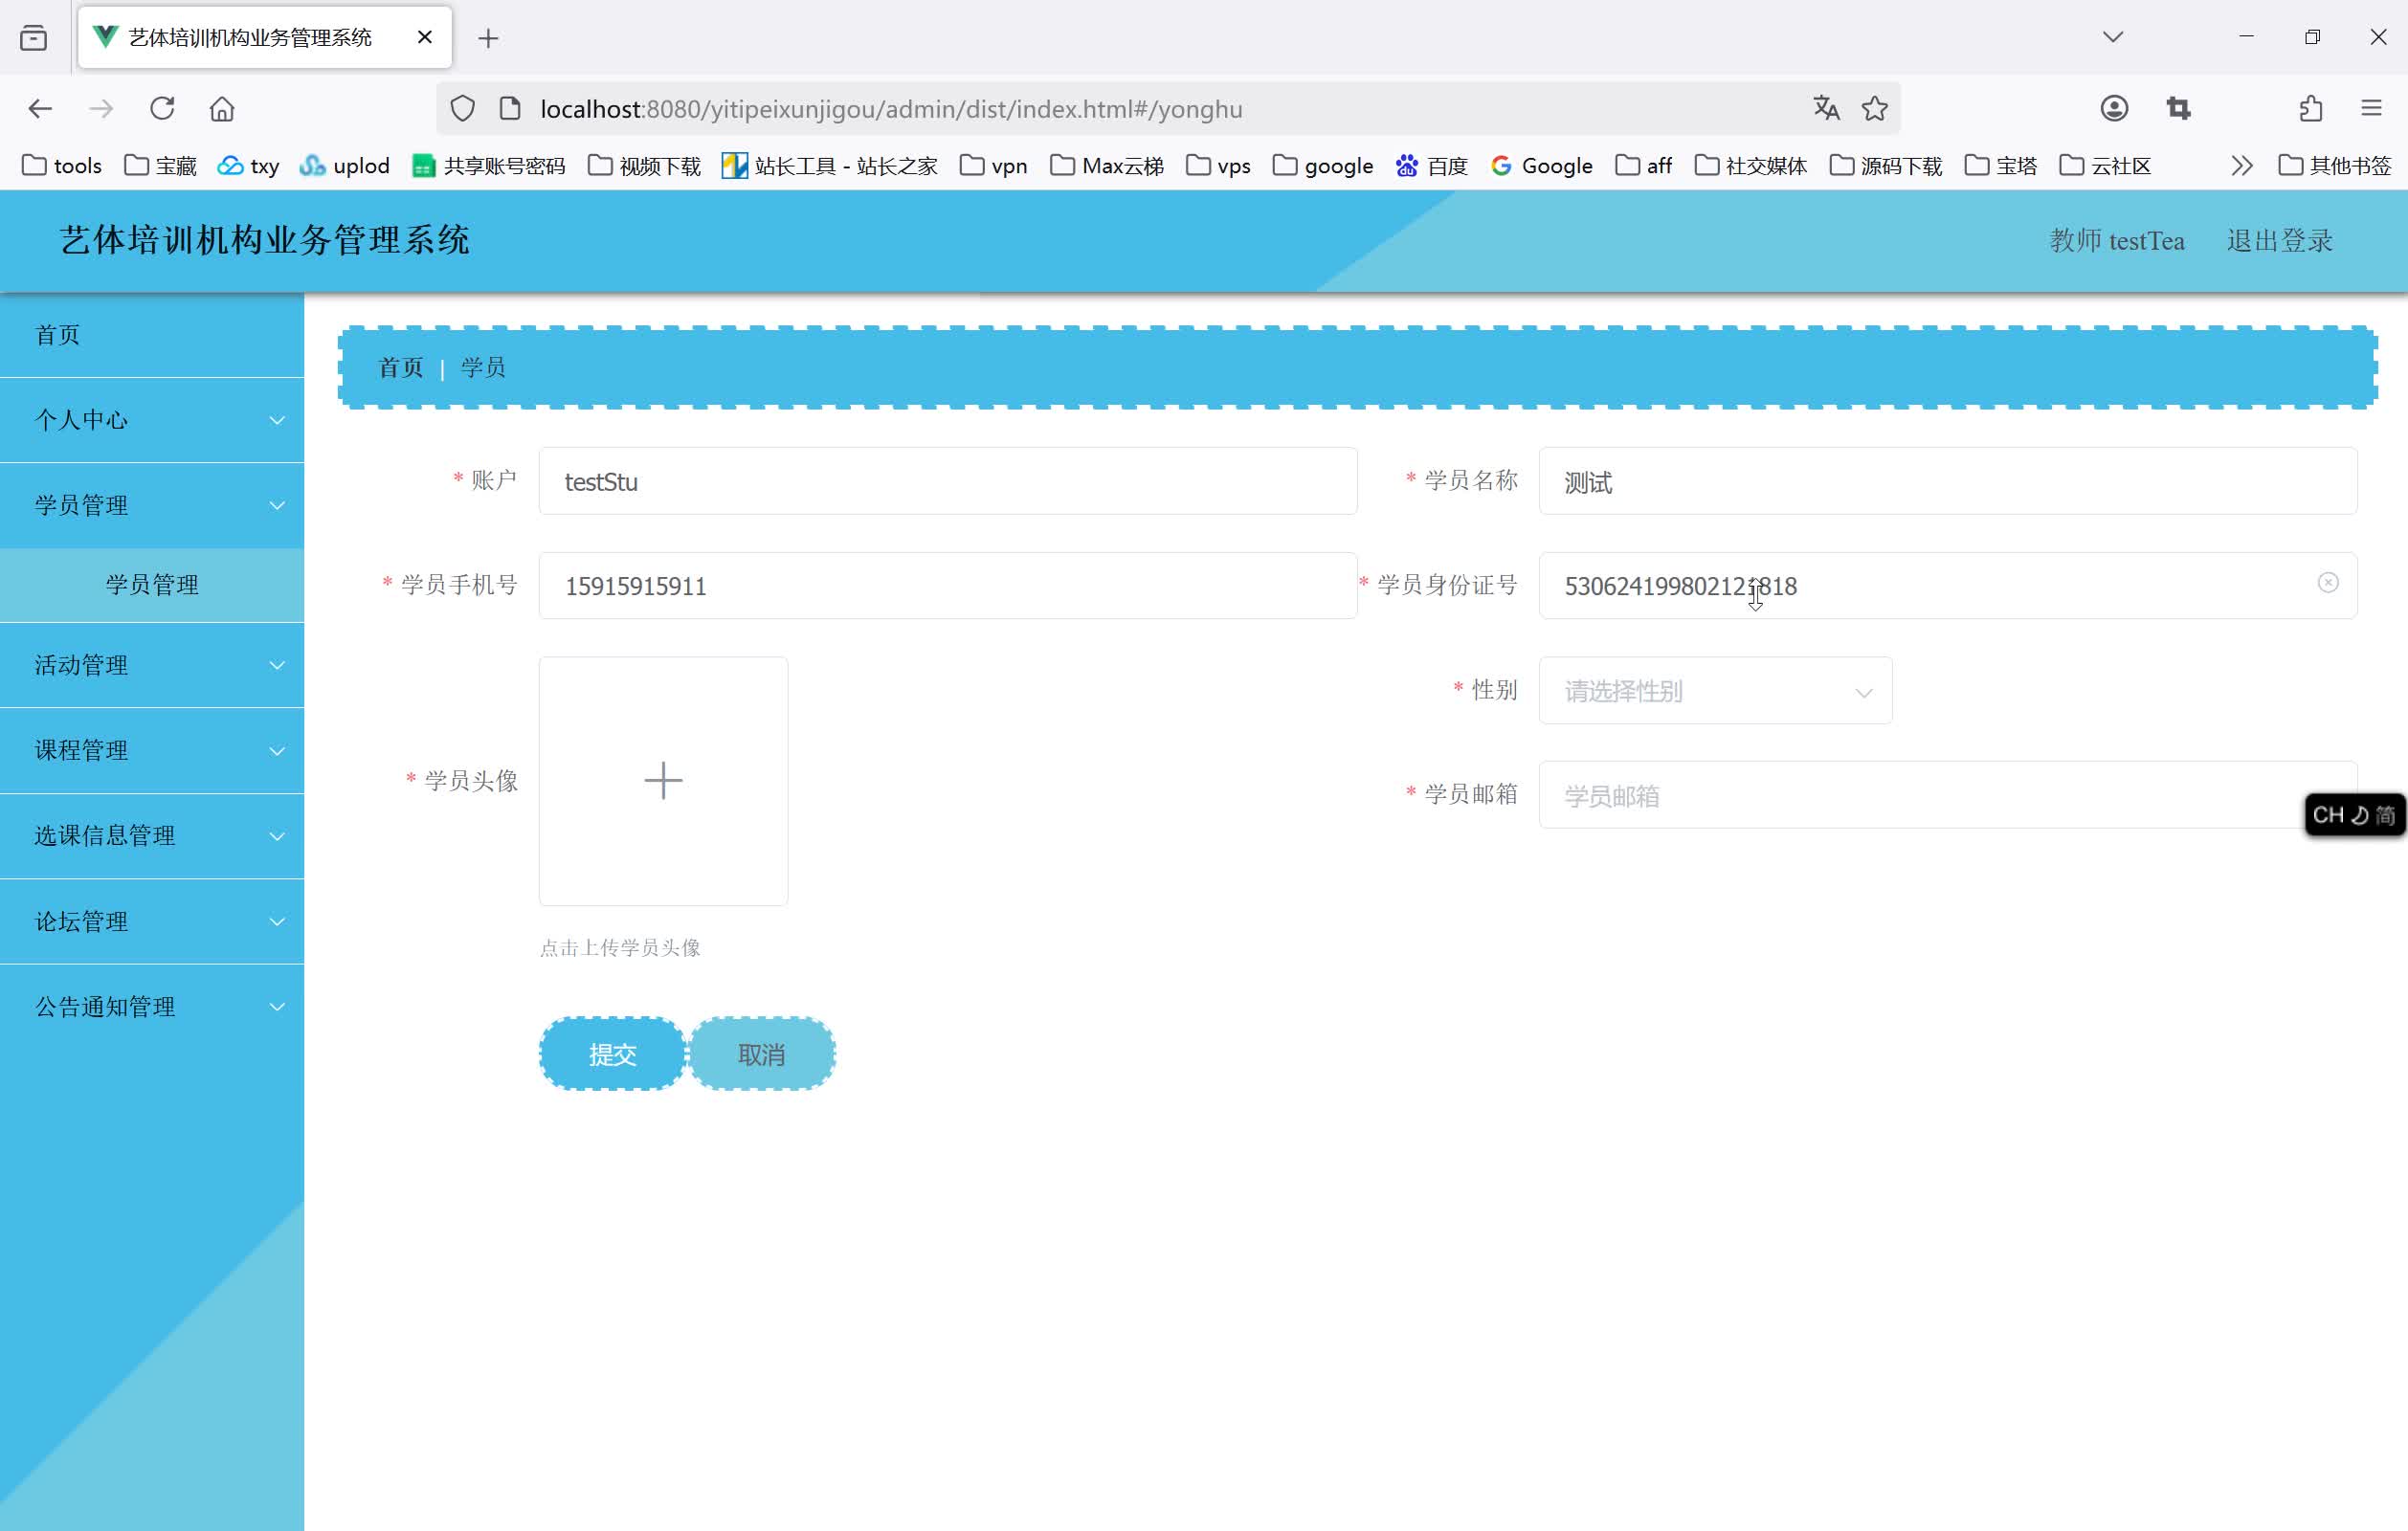Show more bookmarks with the double-chevron
Screen dimensions: 2408x1531
click(2241, 166)
